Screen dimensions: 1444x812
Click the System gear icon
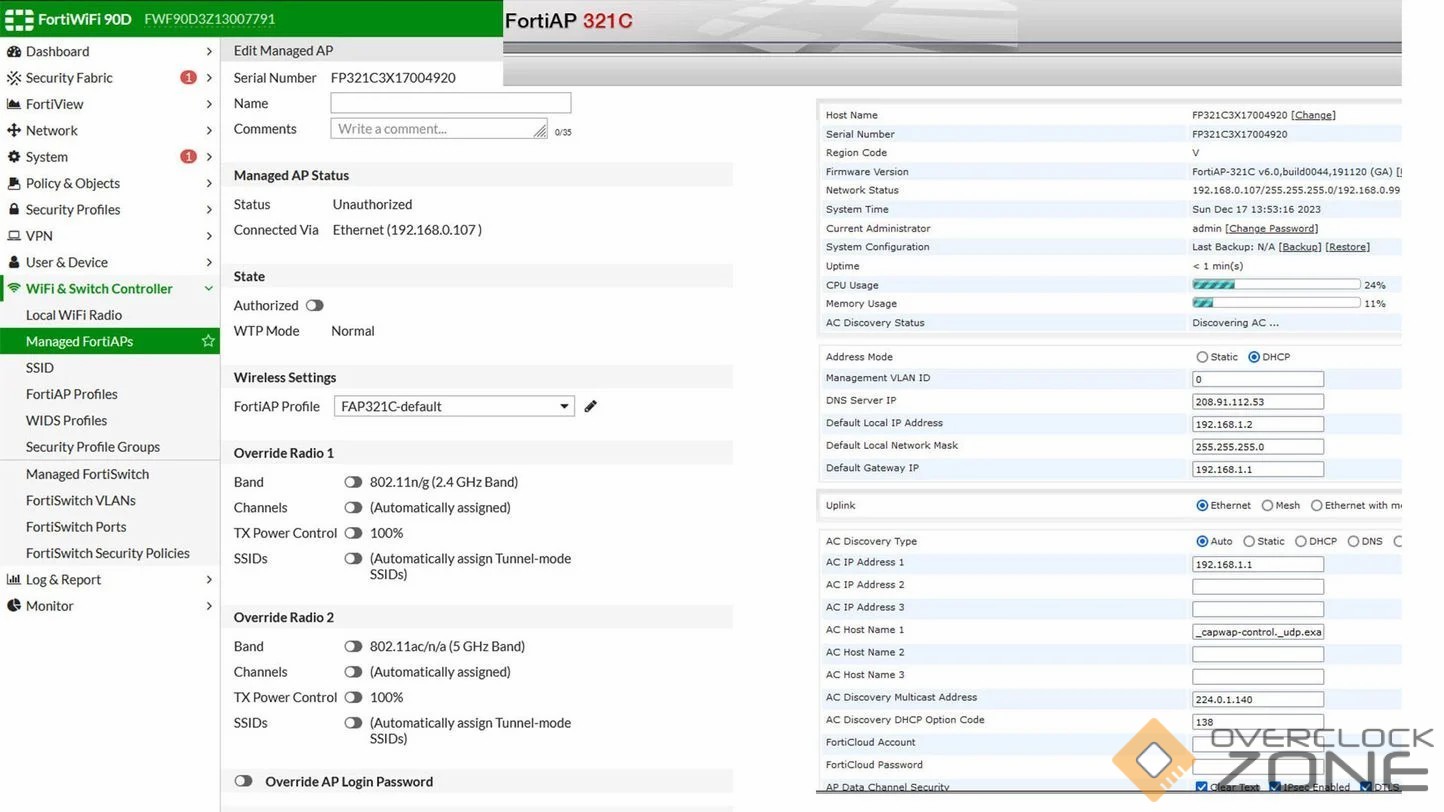tap(14, 157)
